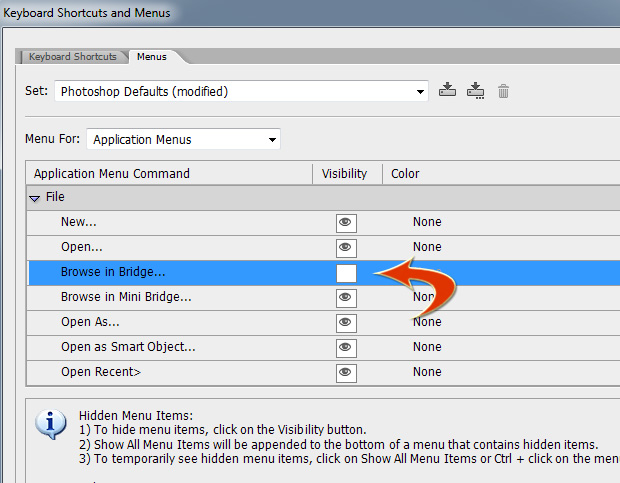
Task: Hide the New... menu item
Action: pyautogui.click(x=346, y=223)
